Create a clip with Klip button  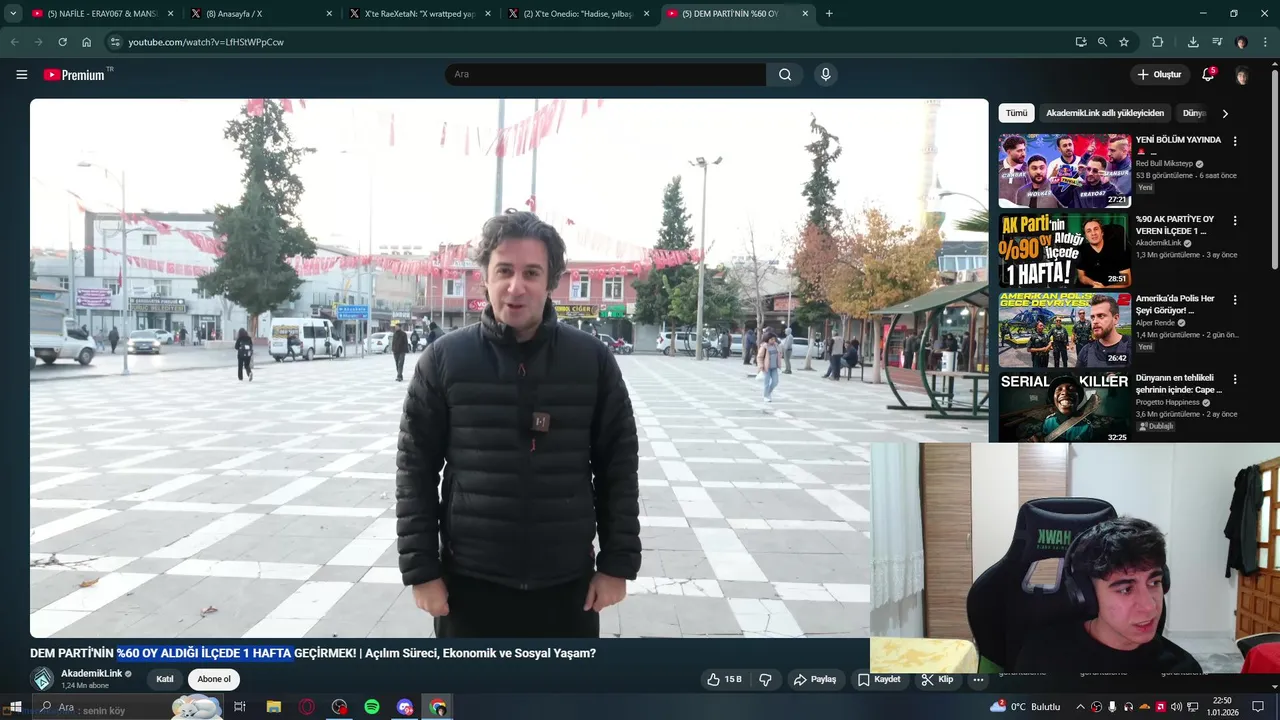[x=937, y=679]
